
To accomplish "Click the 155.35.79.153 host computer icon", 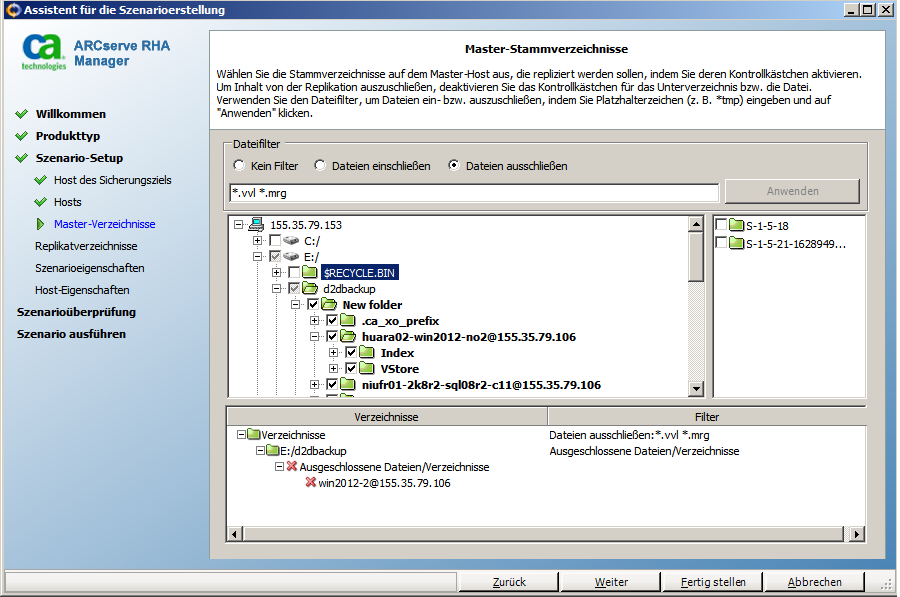I will click(x=257, y=225).
